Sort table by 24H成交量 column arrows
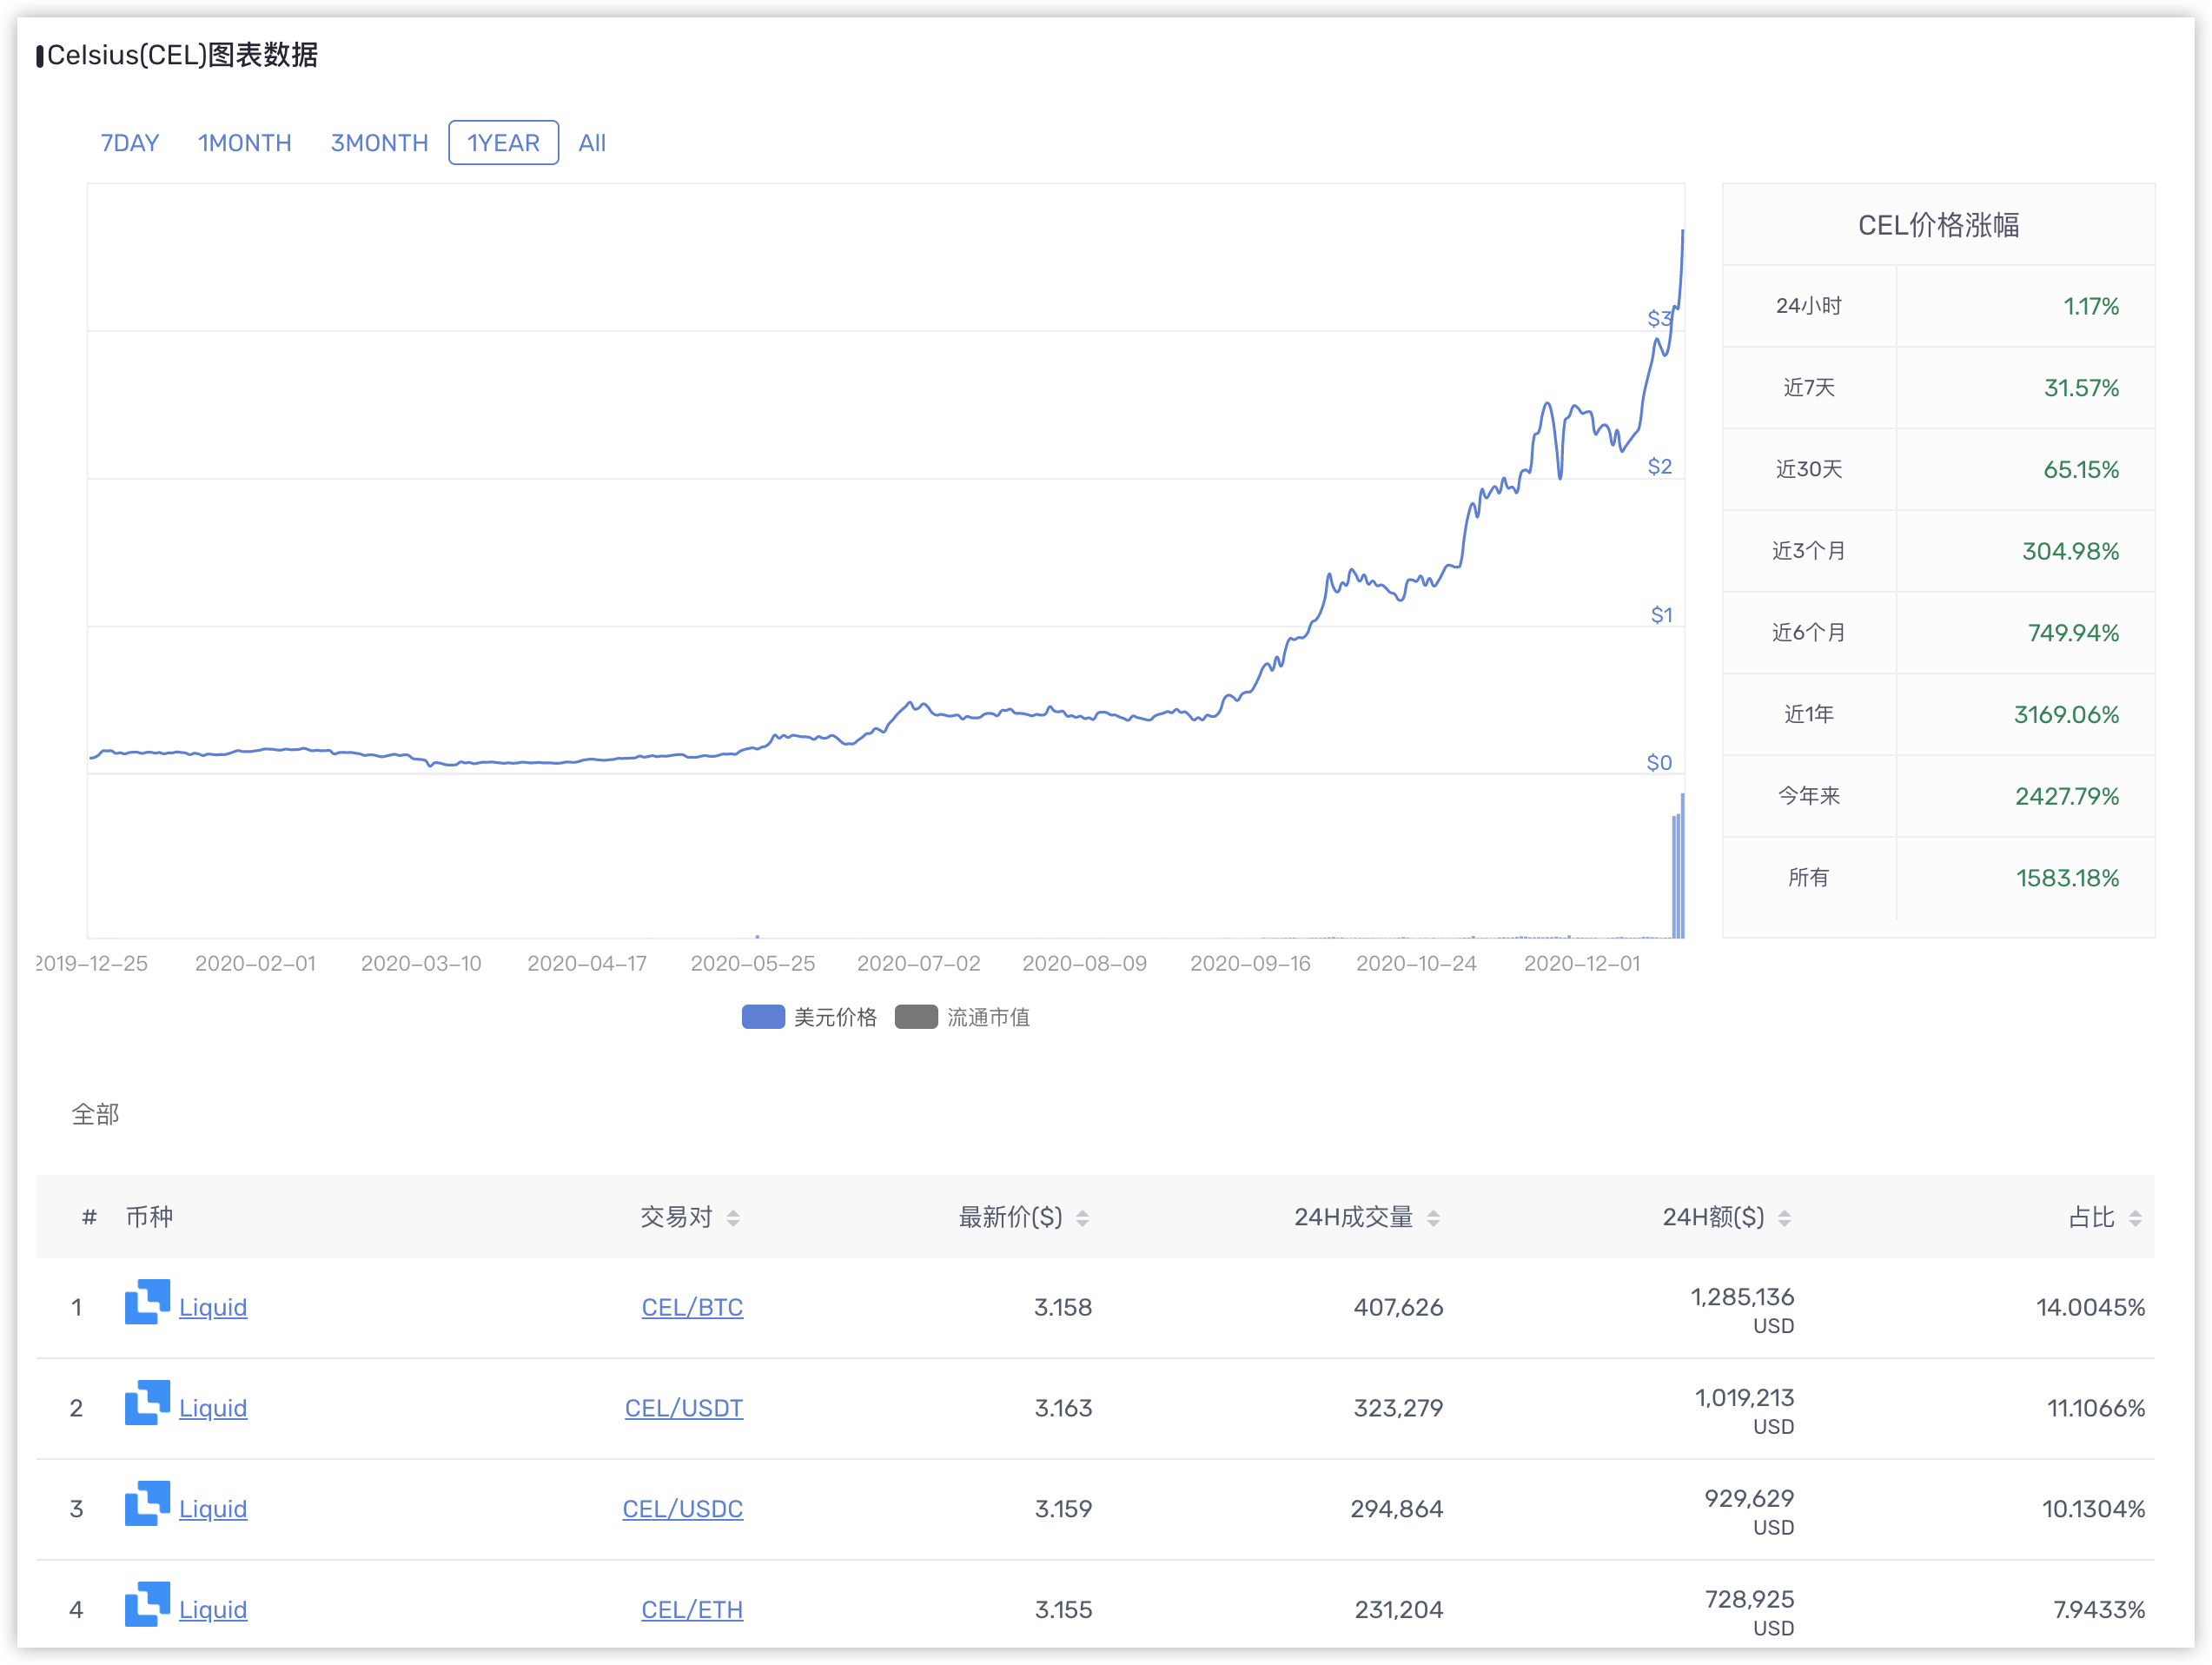 tap(1433, 1218)
